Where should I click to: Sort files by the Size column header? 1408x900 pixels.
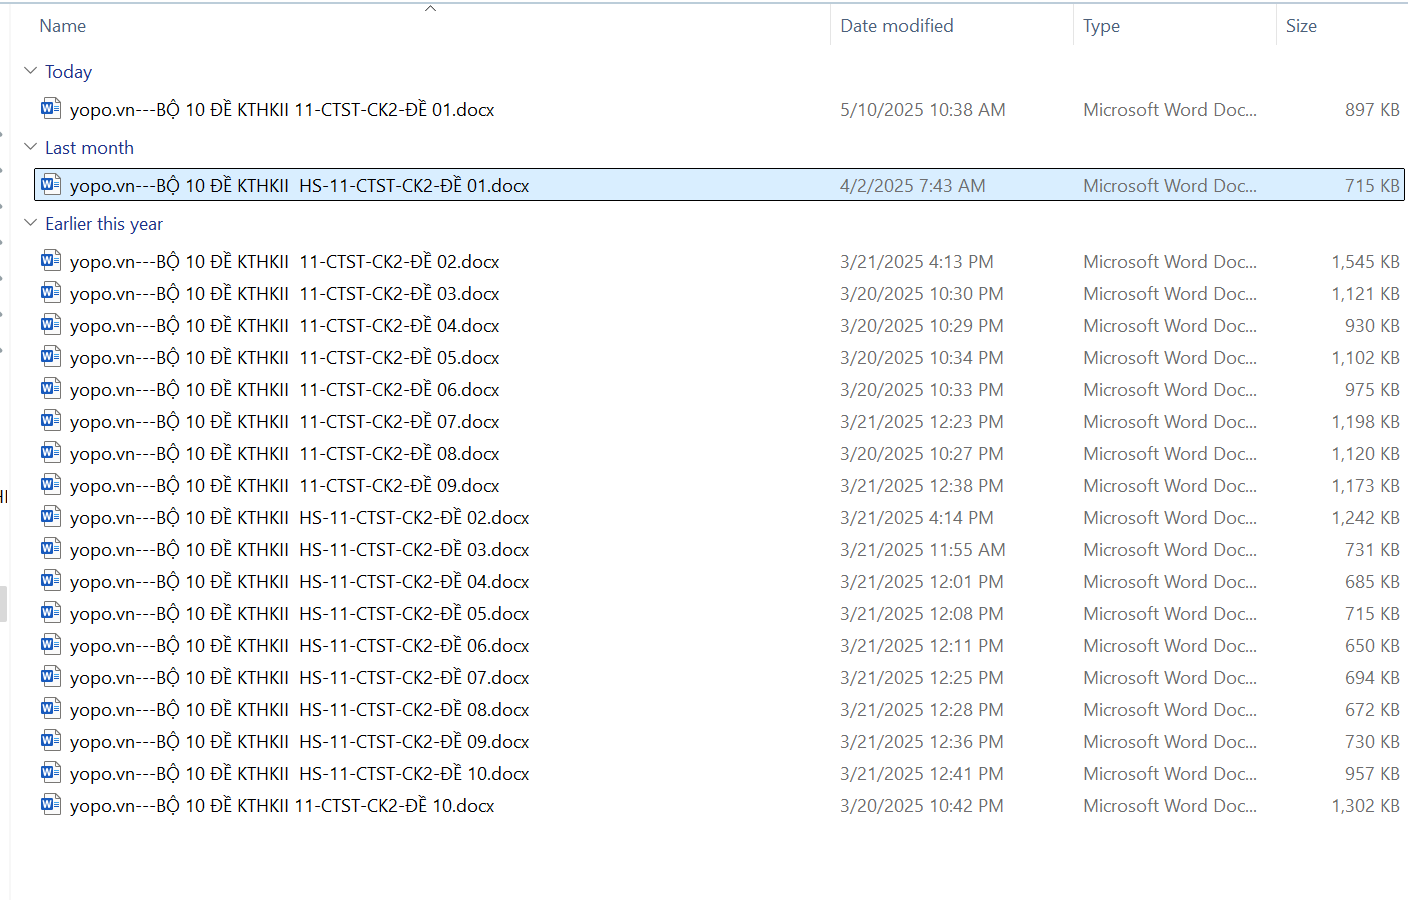point(1300,26)
